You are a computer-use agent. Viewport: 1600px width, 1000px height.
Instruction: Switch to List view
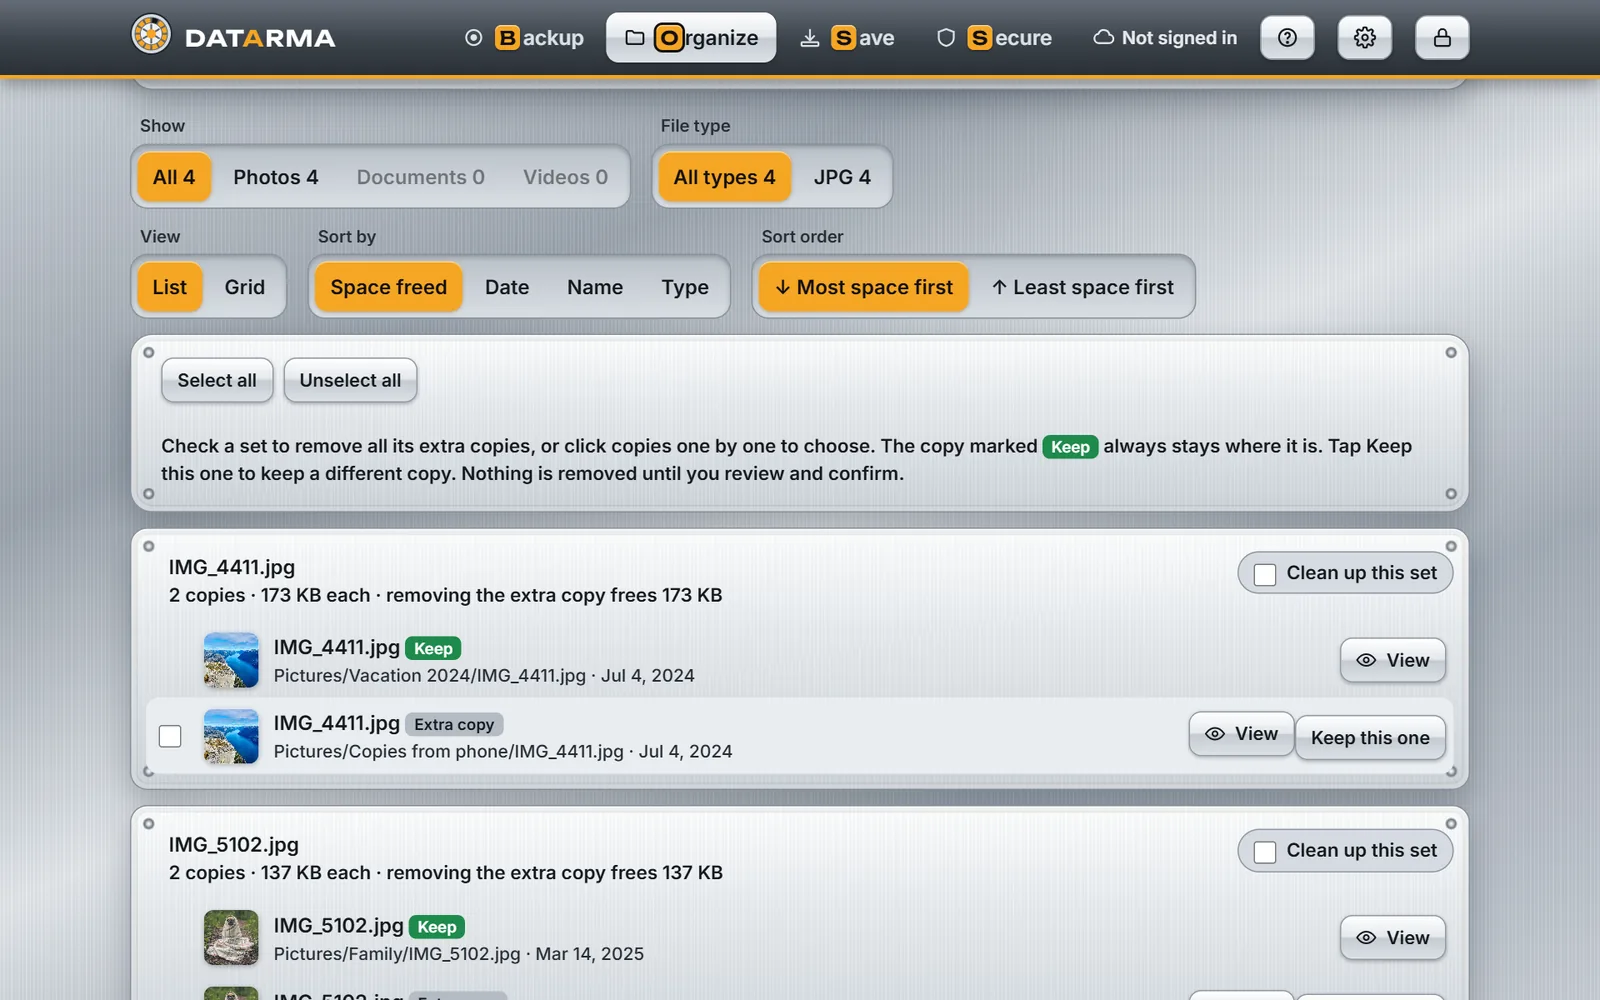point(170,287)
